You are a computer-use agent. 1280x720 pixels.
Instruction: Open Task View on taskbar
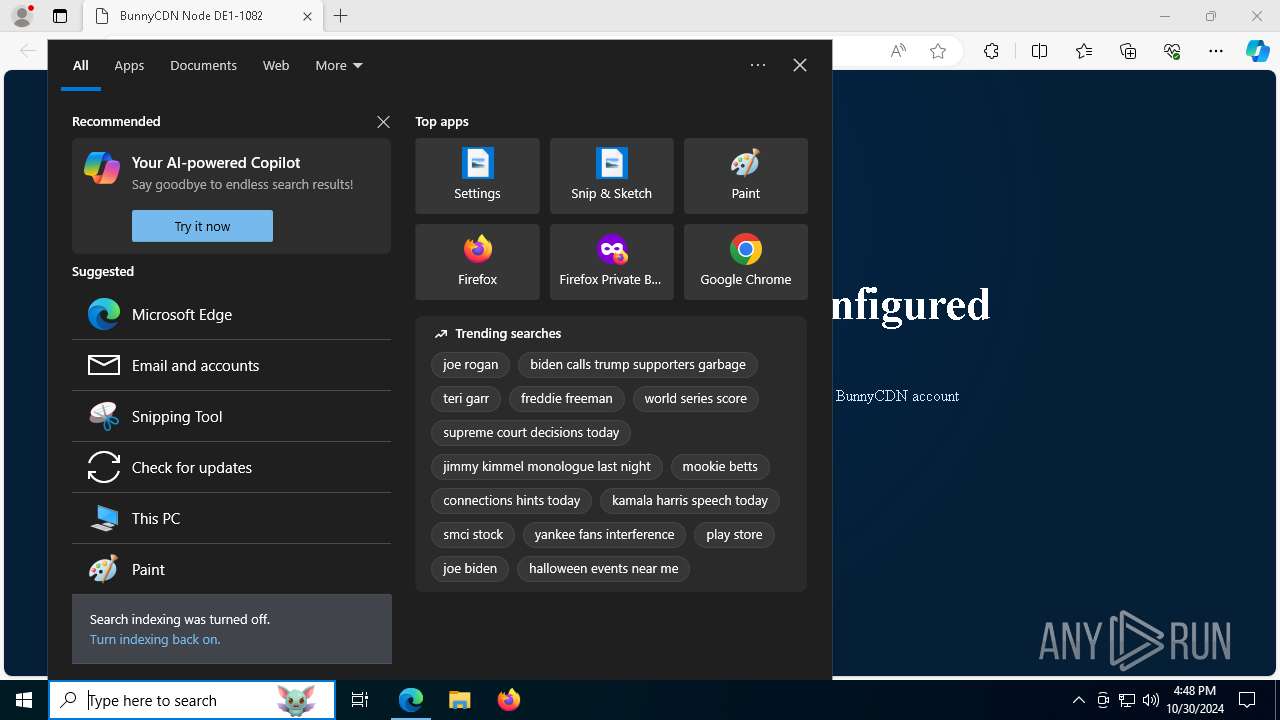(x=360, y=700)
